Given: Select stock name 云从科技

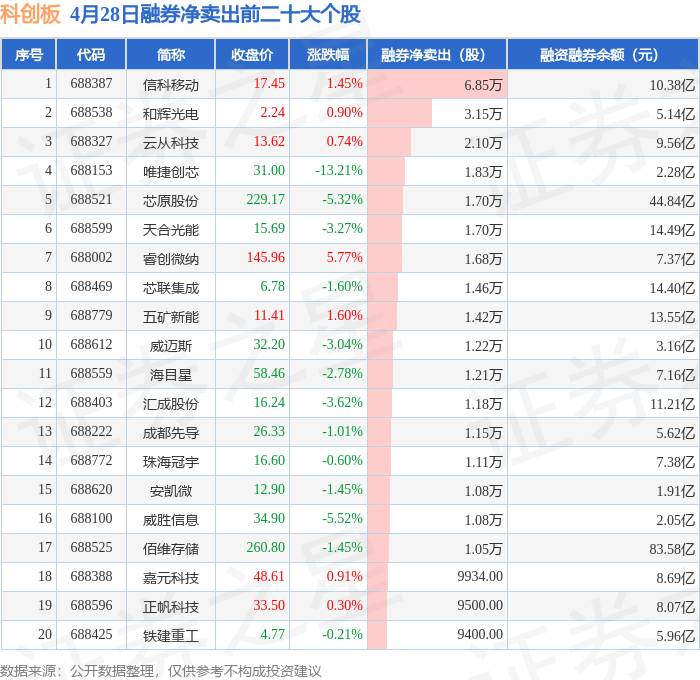Looking at the screenshot, I should [x=171, y=143].
